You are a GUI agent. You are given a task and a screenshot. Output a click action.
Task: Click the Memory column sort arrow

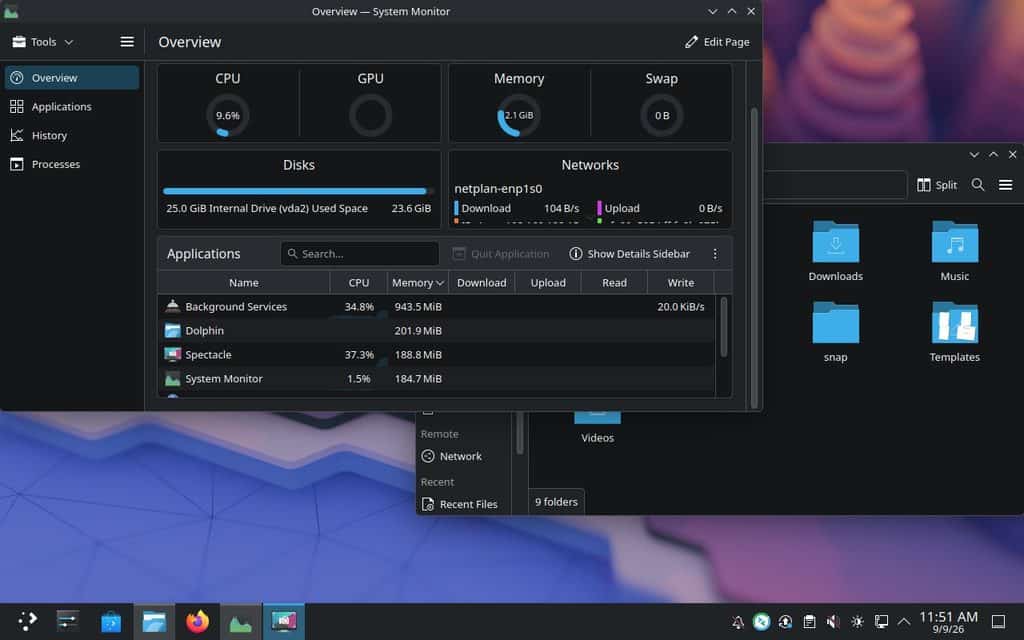[x=440, y=283]
